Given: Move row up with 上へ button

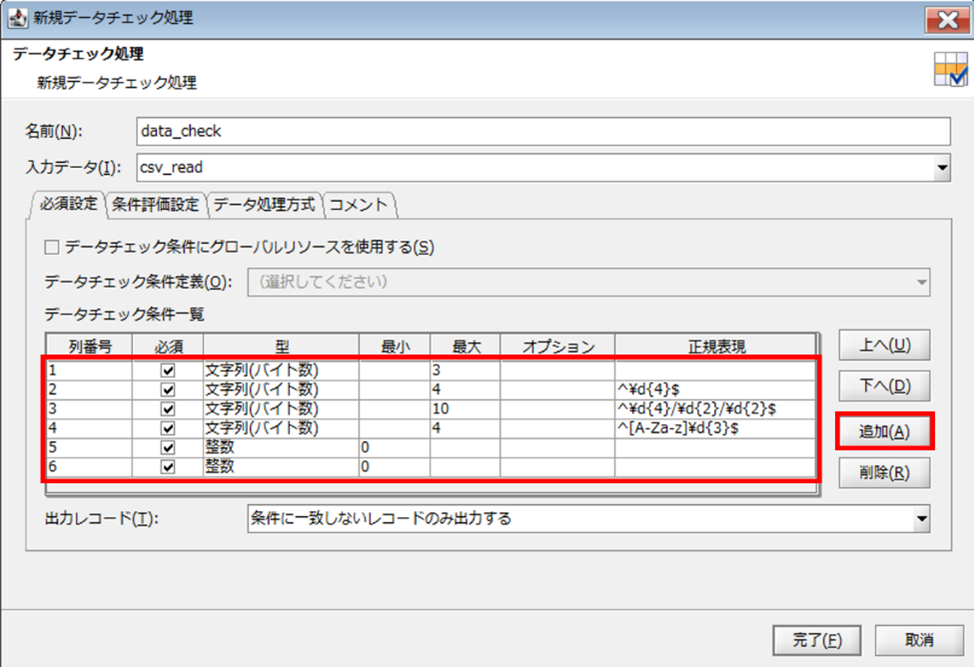Looking at the screenshot, I should [x=884, y=345].
